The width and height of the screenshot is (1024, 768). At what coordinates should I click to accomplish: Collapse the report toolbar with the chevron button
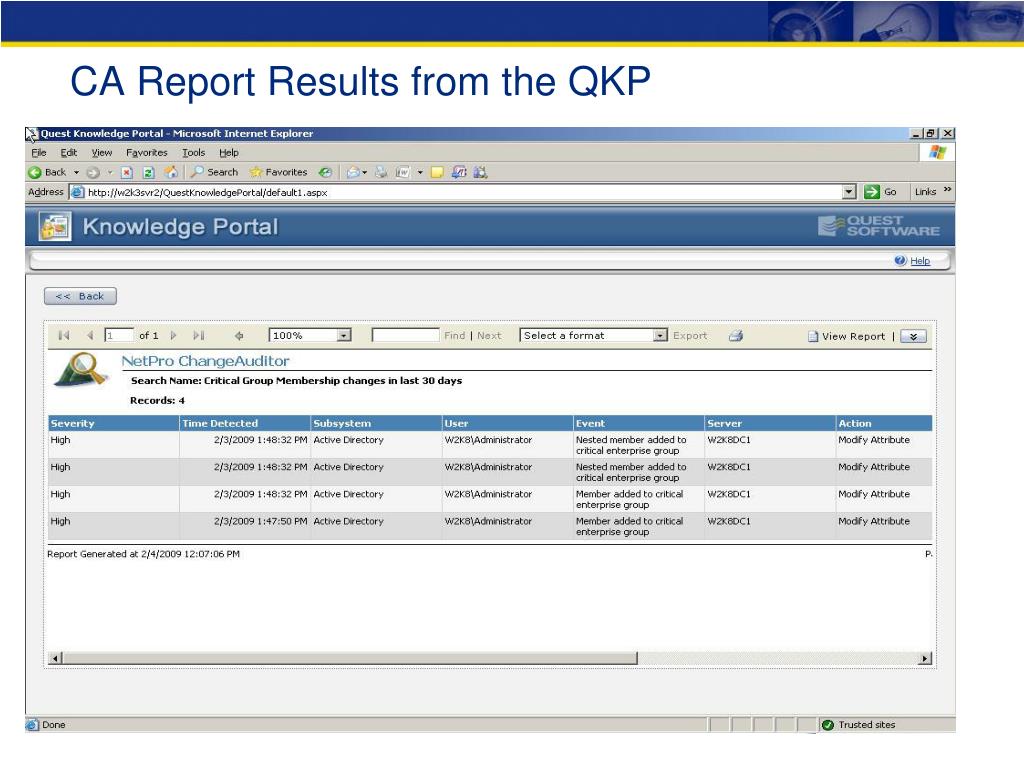click(x=914, y=336)
